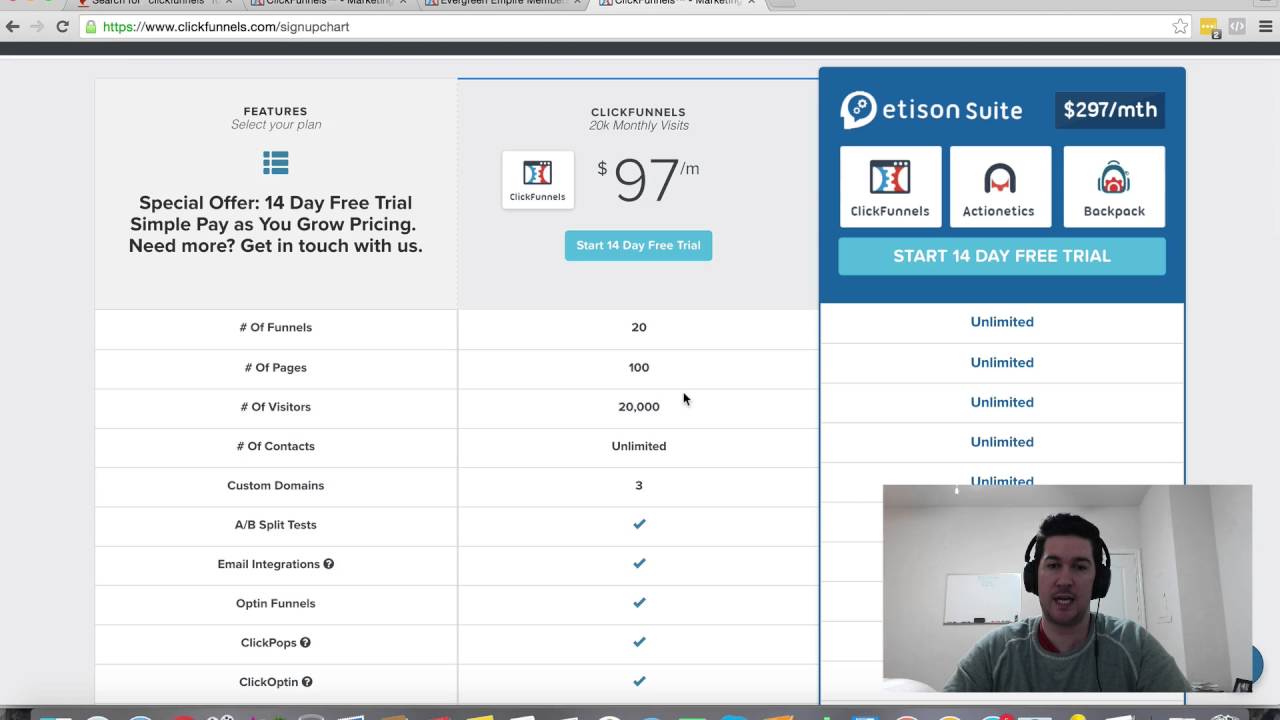Click the small Start 14 Day Free Trial button
This screenshot has height=720, width=1280.
(x=638, y=245)
